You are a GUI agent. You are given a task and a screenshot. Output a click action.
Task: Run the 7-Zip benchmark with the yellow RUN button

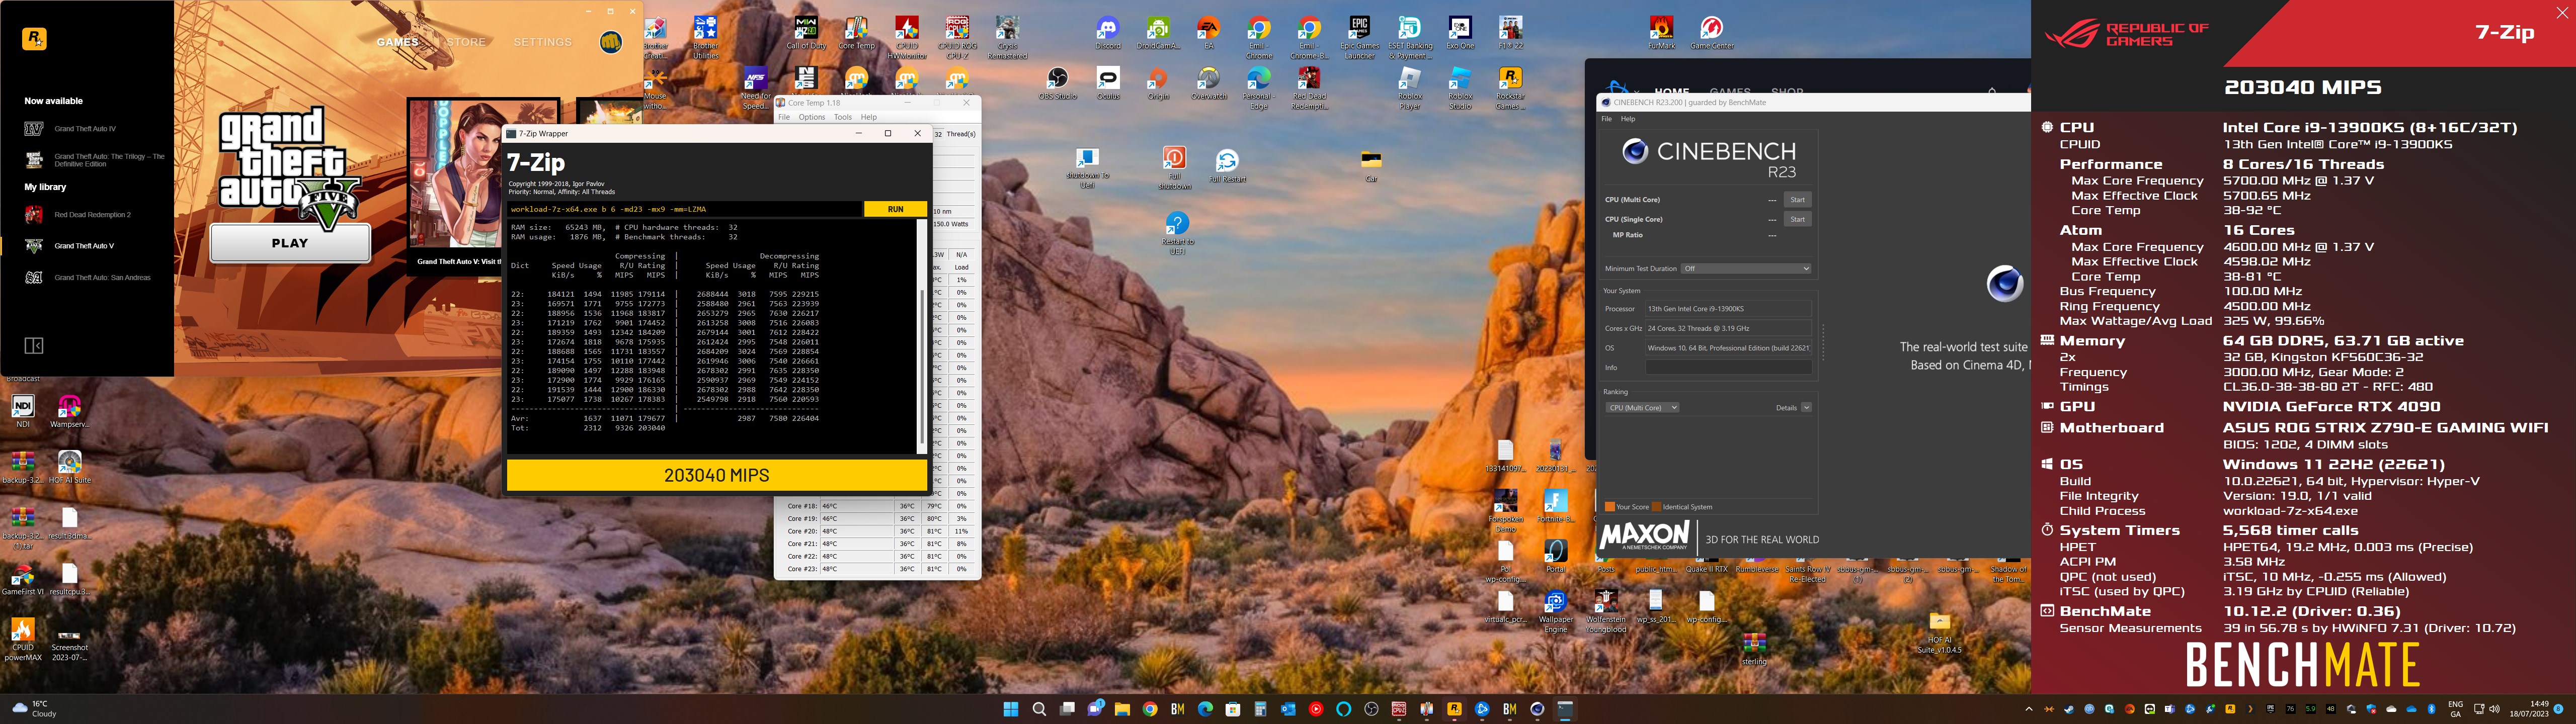click(x=895, y=209)
